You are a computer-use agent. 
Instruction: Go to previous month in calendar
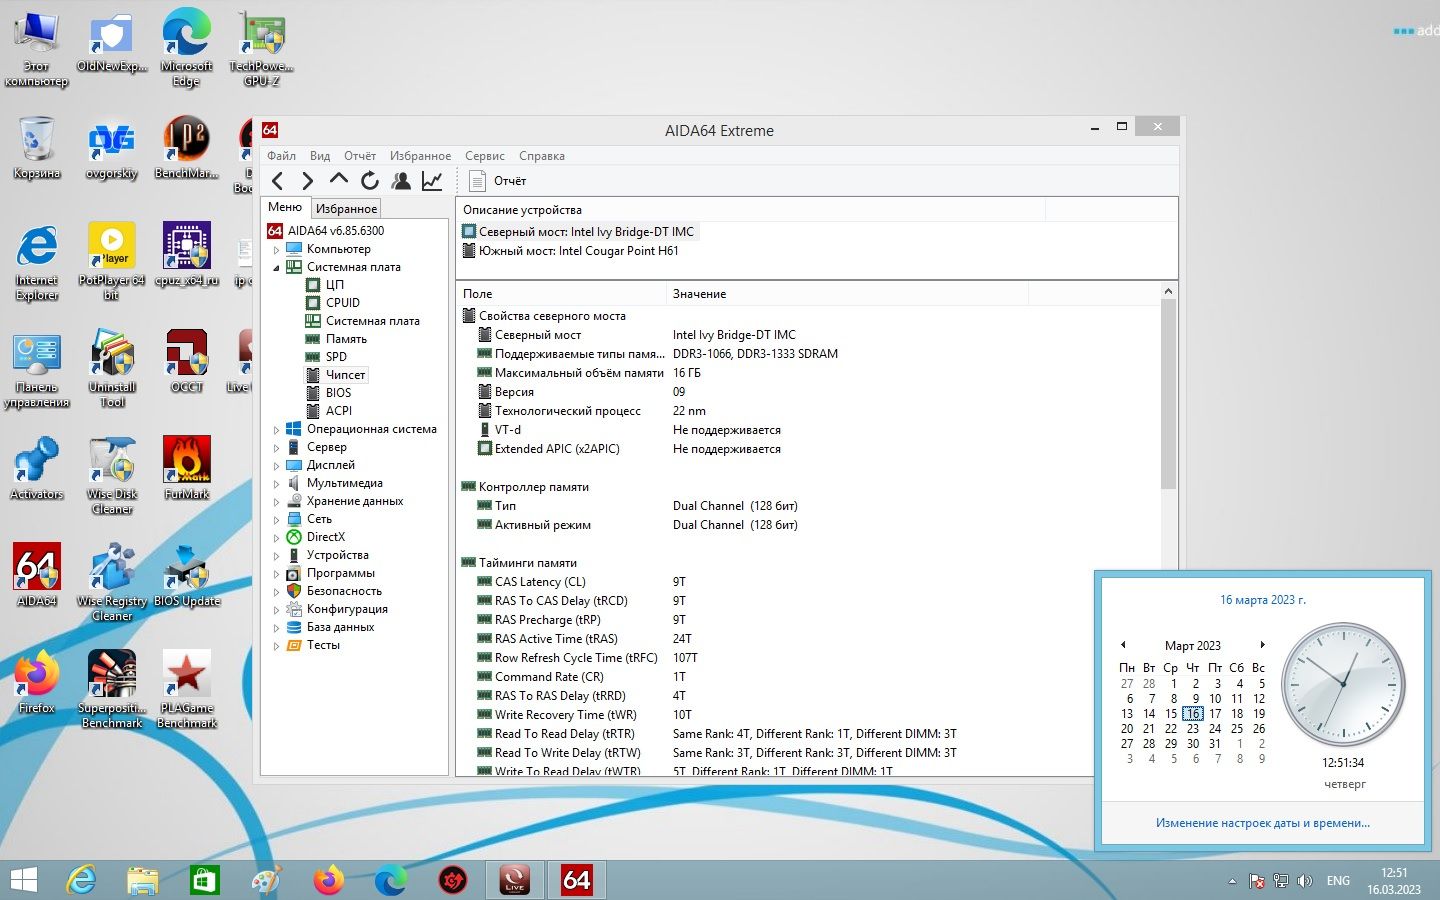point(1123,645)
